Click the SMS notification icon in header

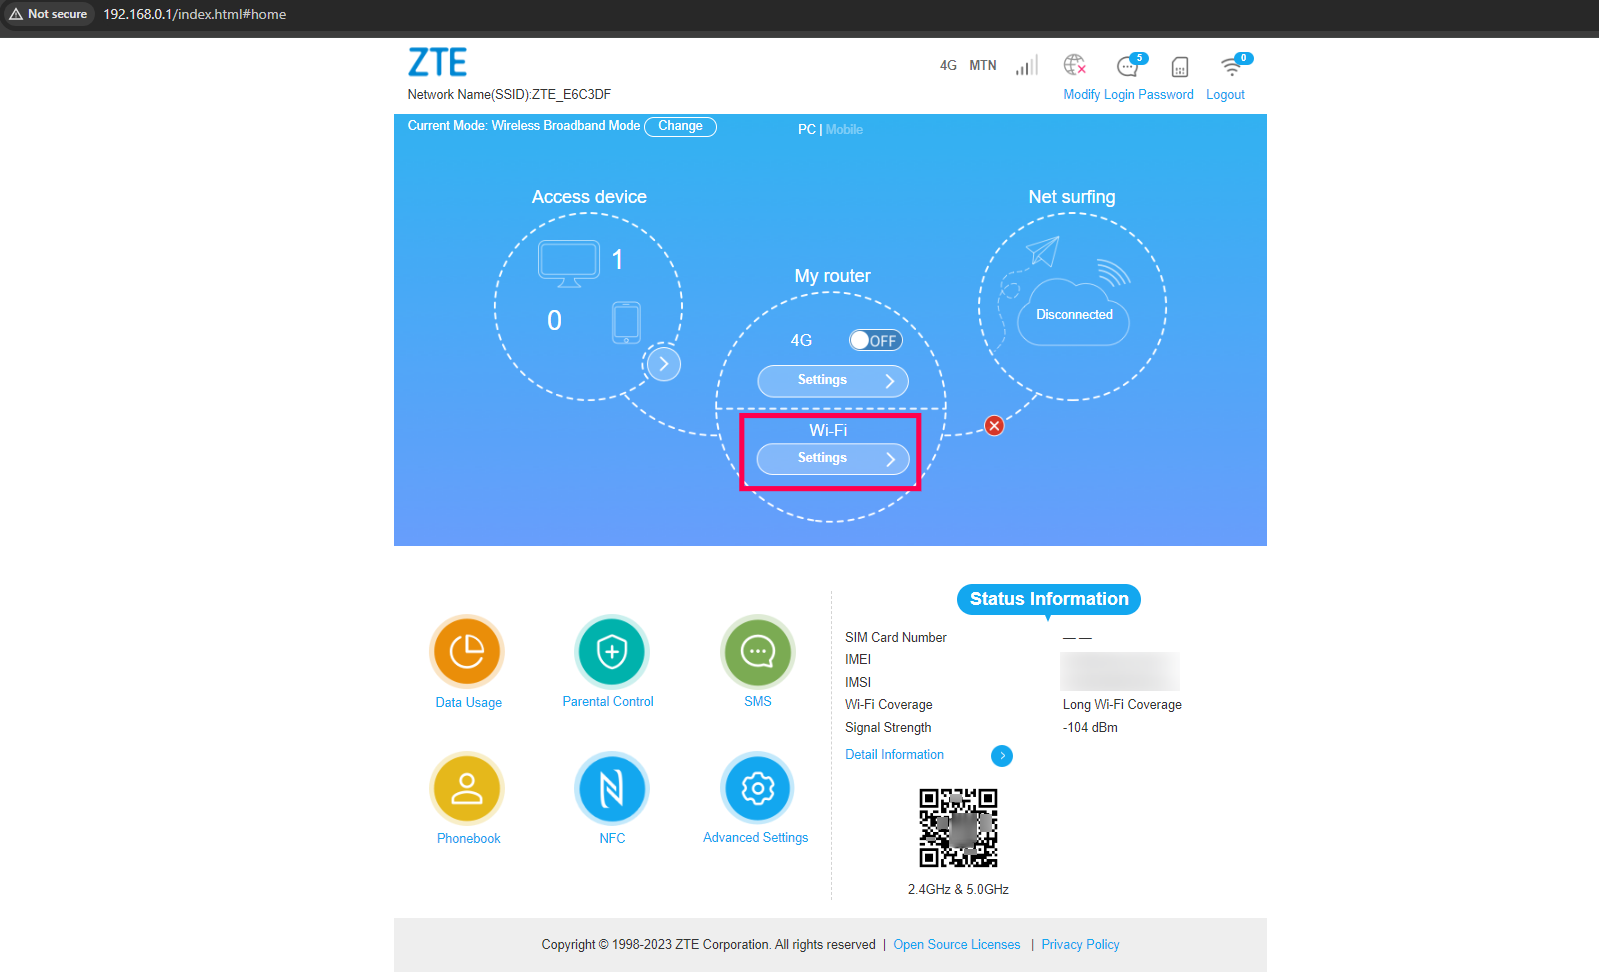tap(1129, 66)
